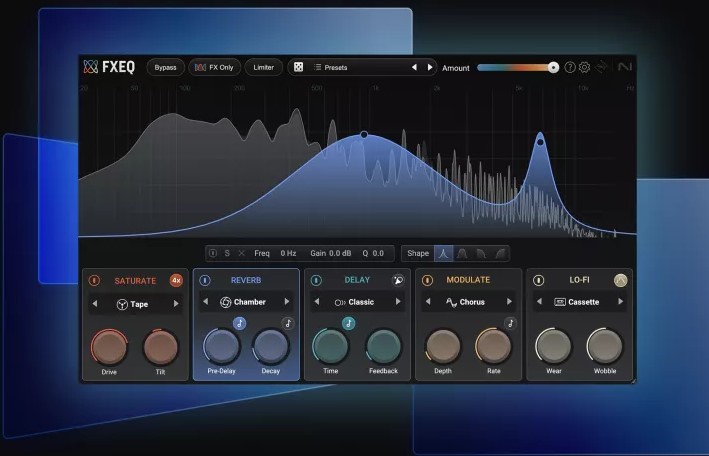The height and width of the screenshot is (456, 709).
Task: Load the previous preset arrow
Action: (x=414, y=67)
